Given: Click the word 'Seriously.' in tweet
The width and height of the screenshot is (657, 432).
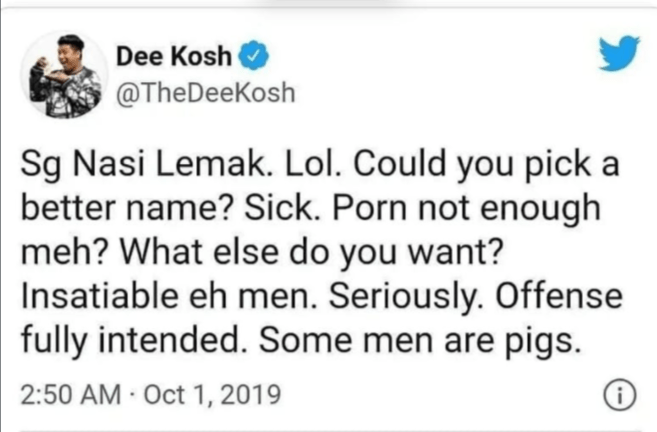Looking at the screenshot, I should point(406,297).
